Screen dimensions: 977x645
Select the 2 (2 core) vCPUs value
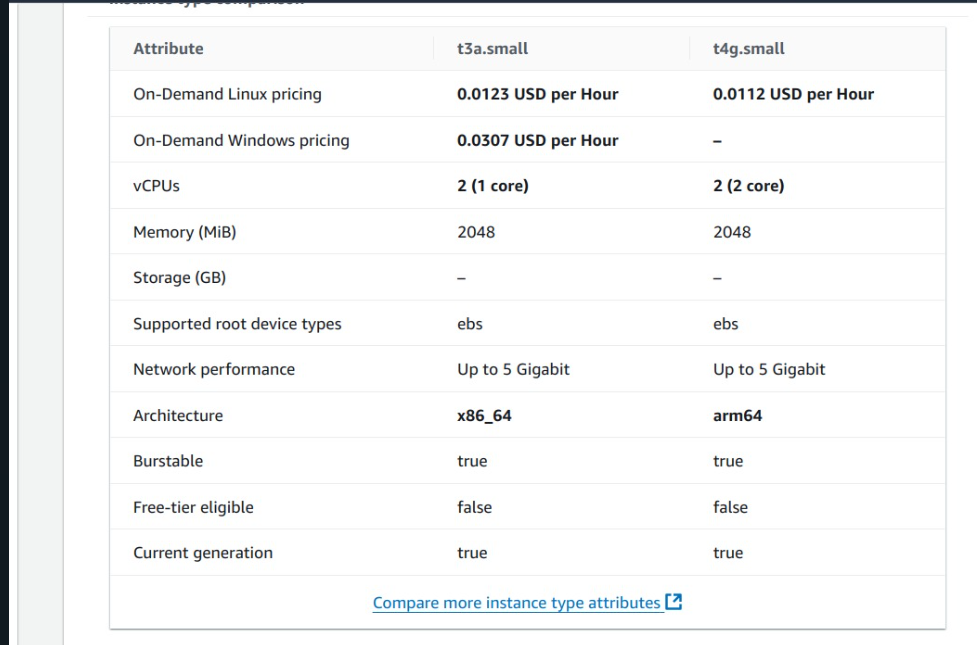pos(748,186)
